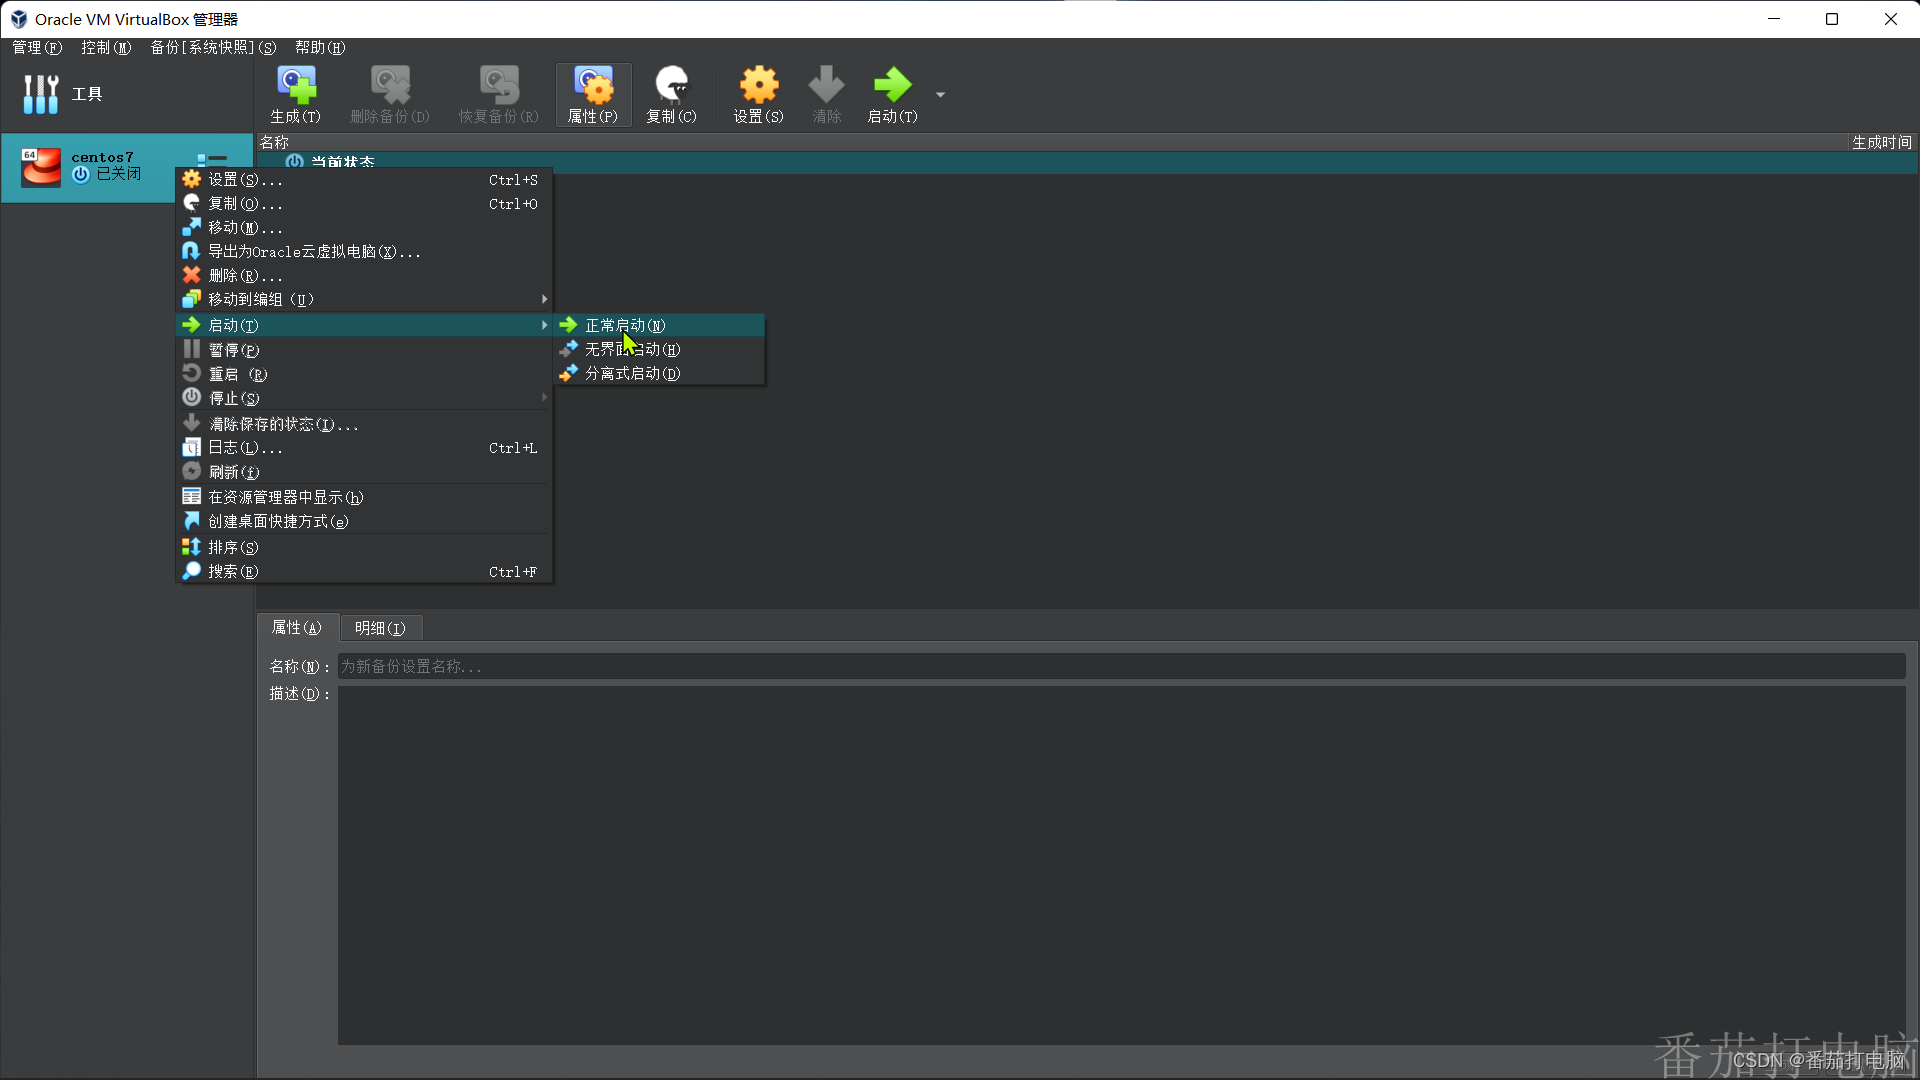Click 搜索(E) in the context menu

click(x=364, y=572)
